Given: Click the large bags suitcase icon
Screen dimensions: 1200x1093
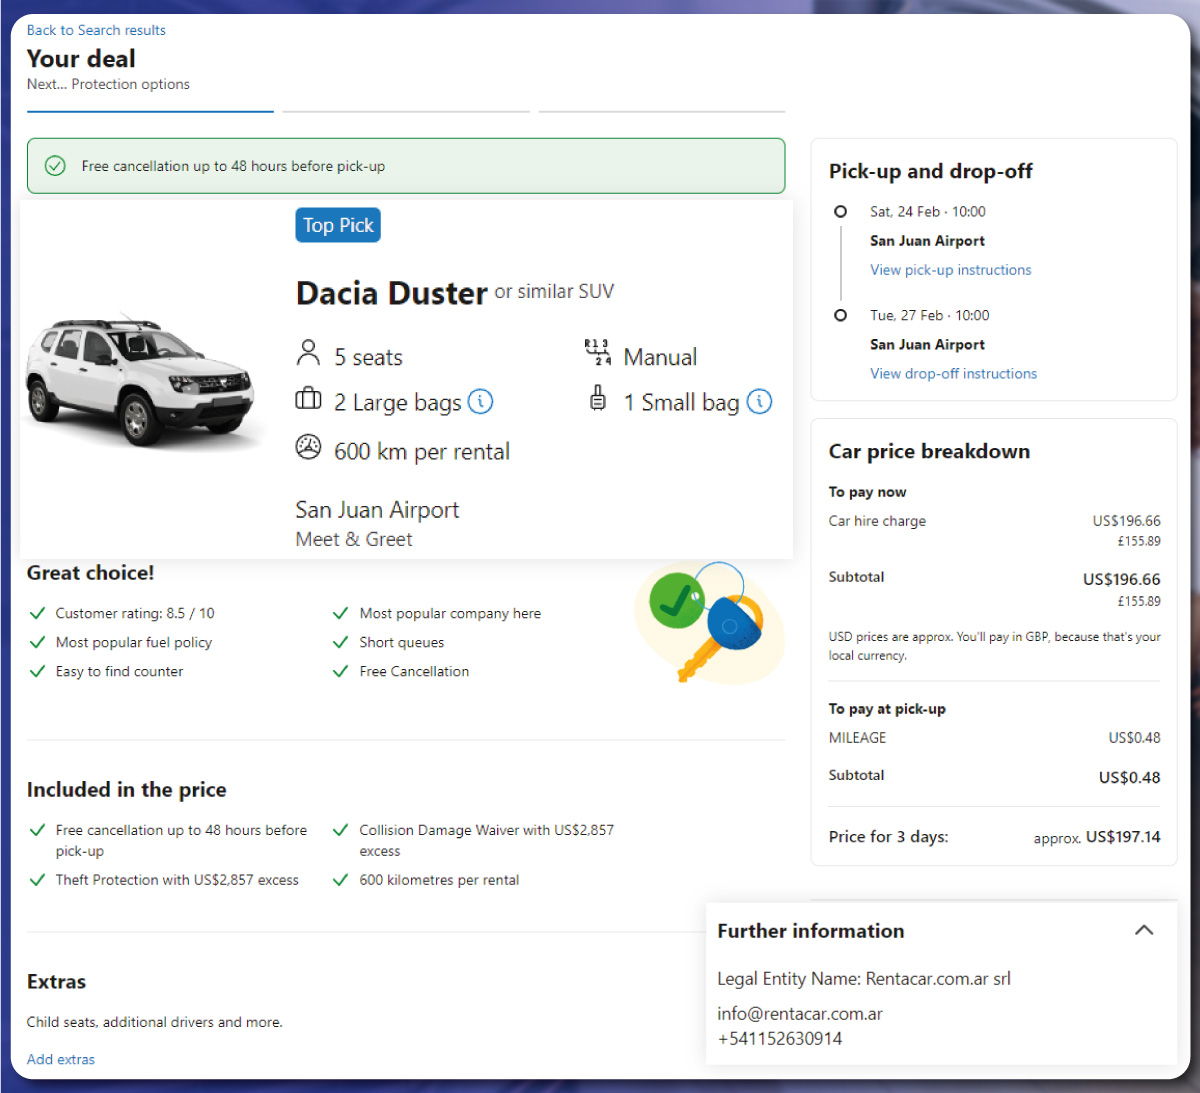Looking at the screenshot, I should tap(308, 399).
